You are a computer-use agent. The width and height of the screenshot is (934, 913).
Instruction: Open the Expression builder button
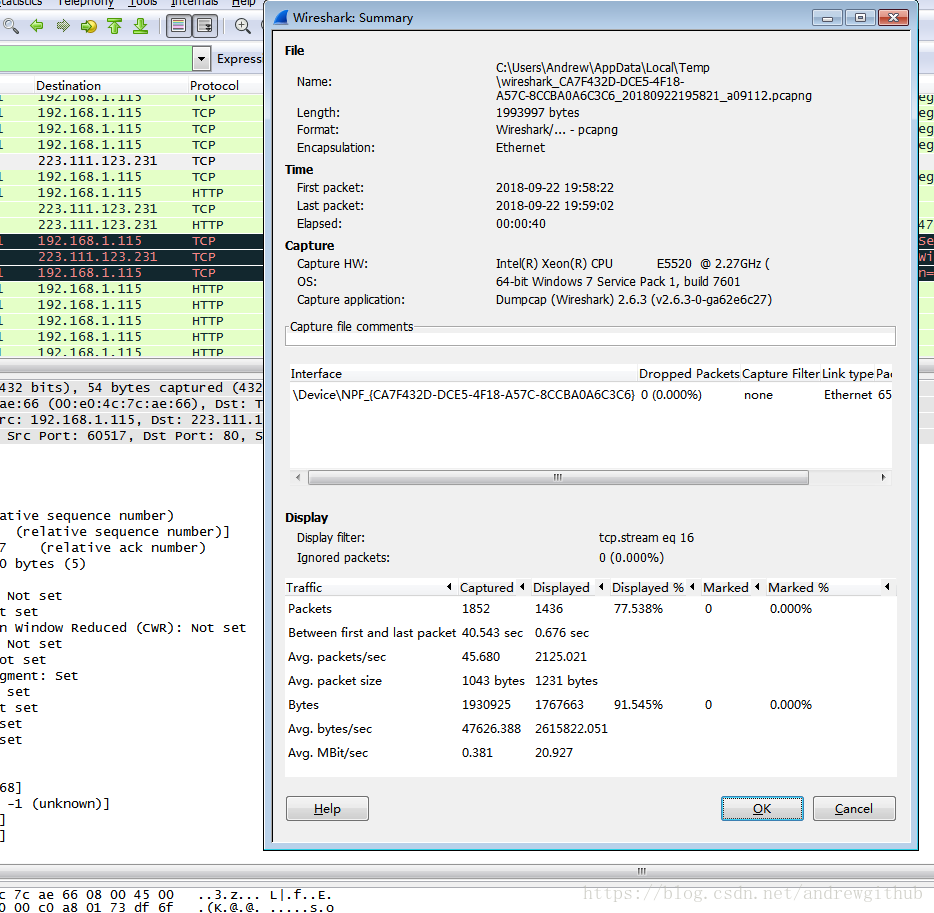(x=239, y=59)
